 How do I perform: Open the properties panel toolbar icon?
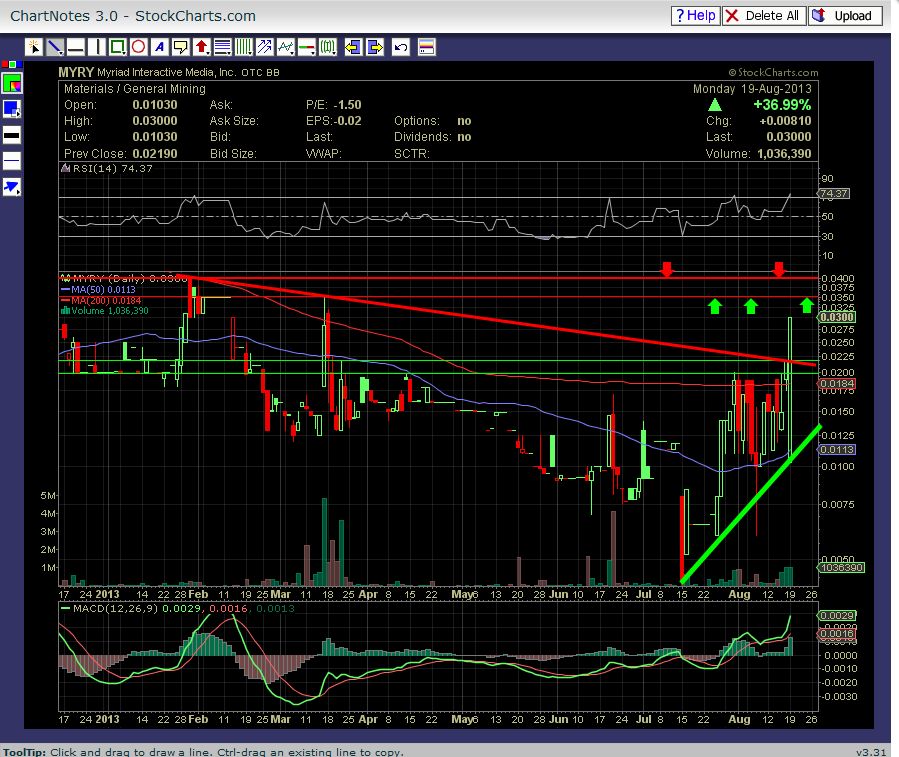pos(427,47)
